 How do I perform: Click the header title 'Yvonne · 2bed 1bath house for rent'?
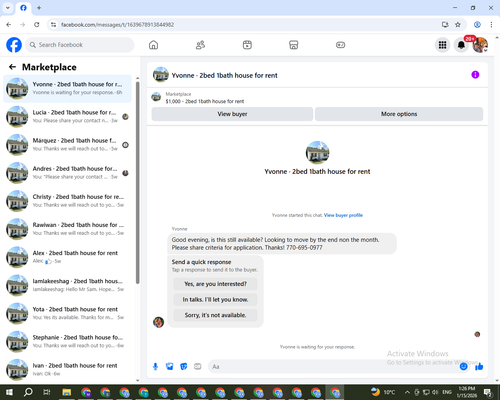coord(224,75)
